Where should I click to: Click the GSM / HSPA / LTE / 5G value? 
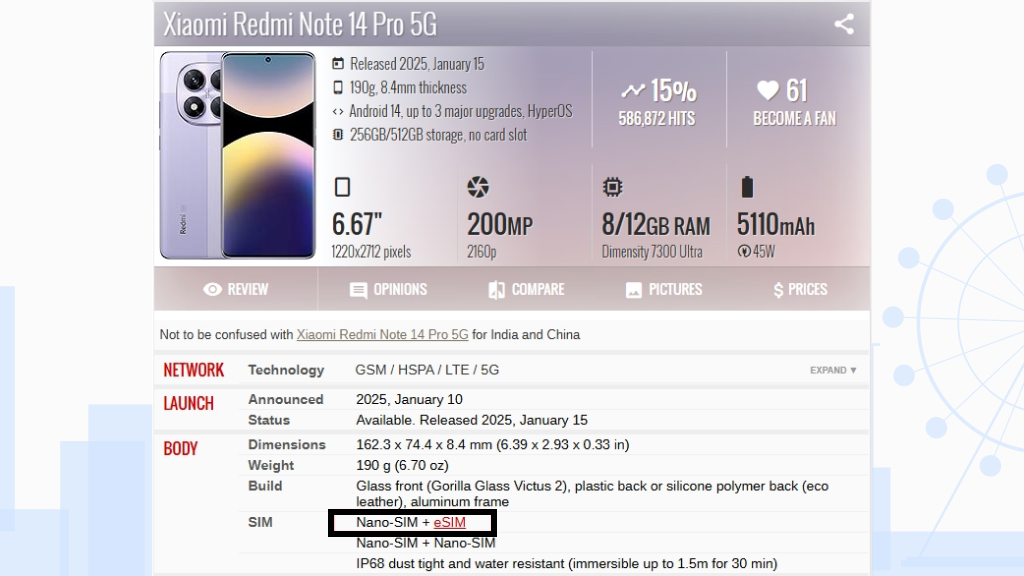coord(427,370)
